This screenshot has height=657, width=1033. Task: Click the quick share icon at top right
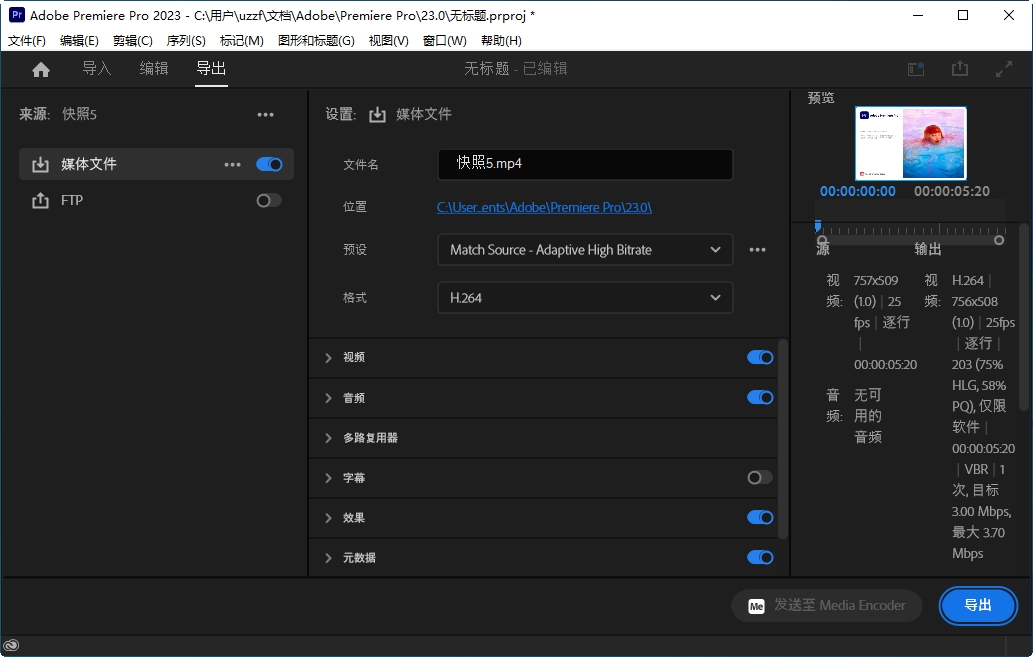tap(959, 68)
